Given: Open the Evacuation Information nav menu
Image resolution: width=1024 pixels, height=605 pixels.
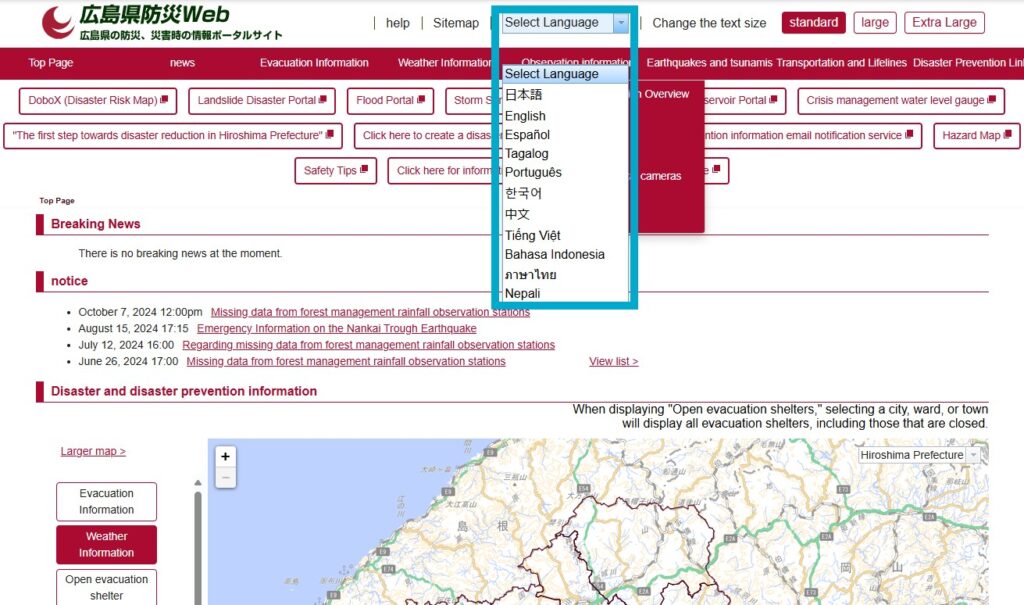Looking at the screenshot, I should click(x=314, y=63).
